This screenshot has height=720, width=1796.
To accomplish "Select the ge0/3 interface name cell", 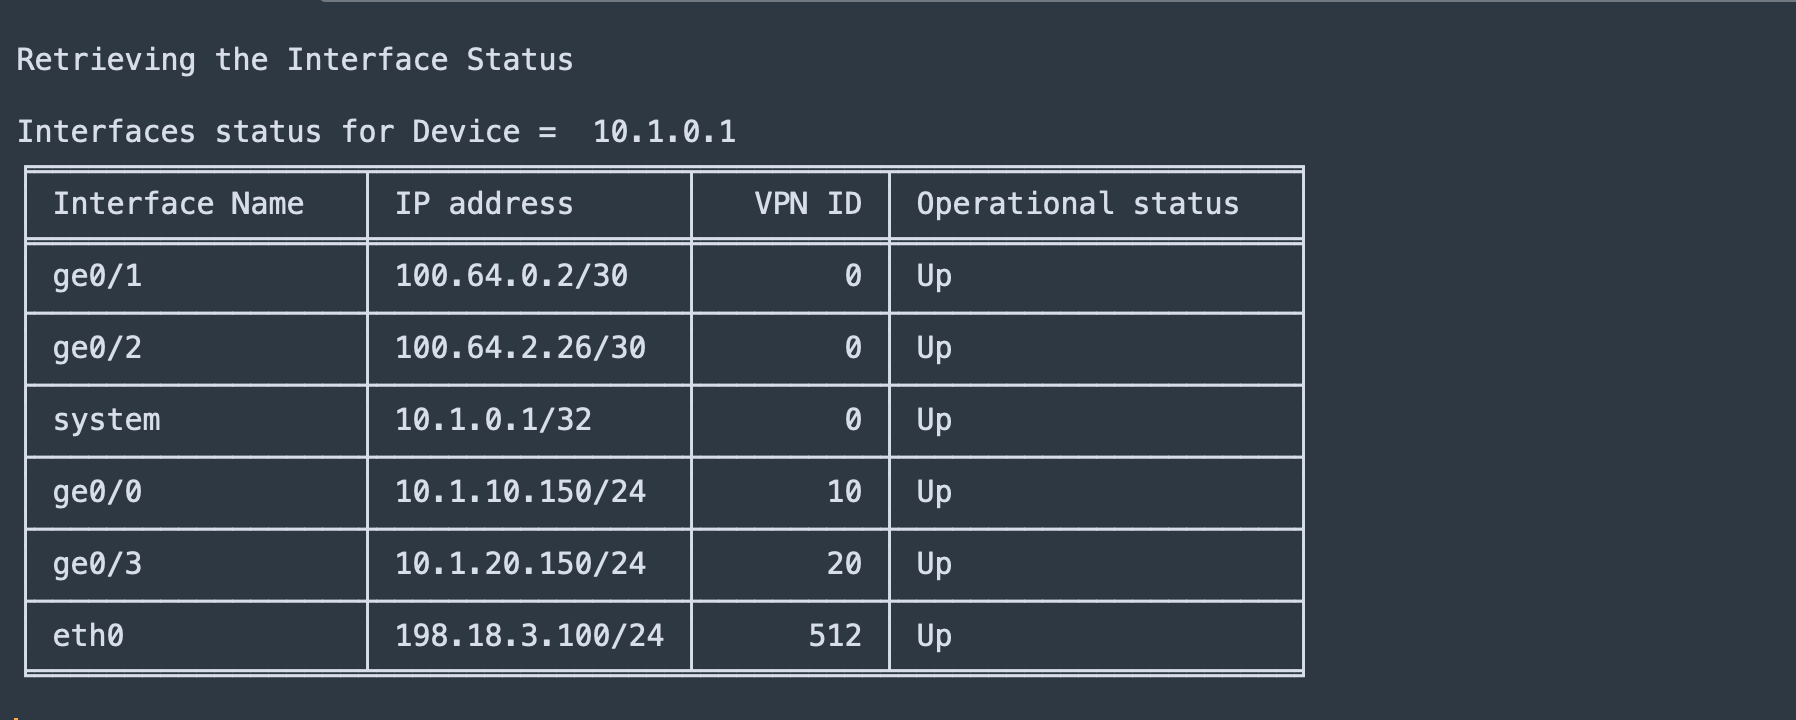I will point(97,564).
